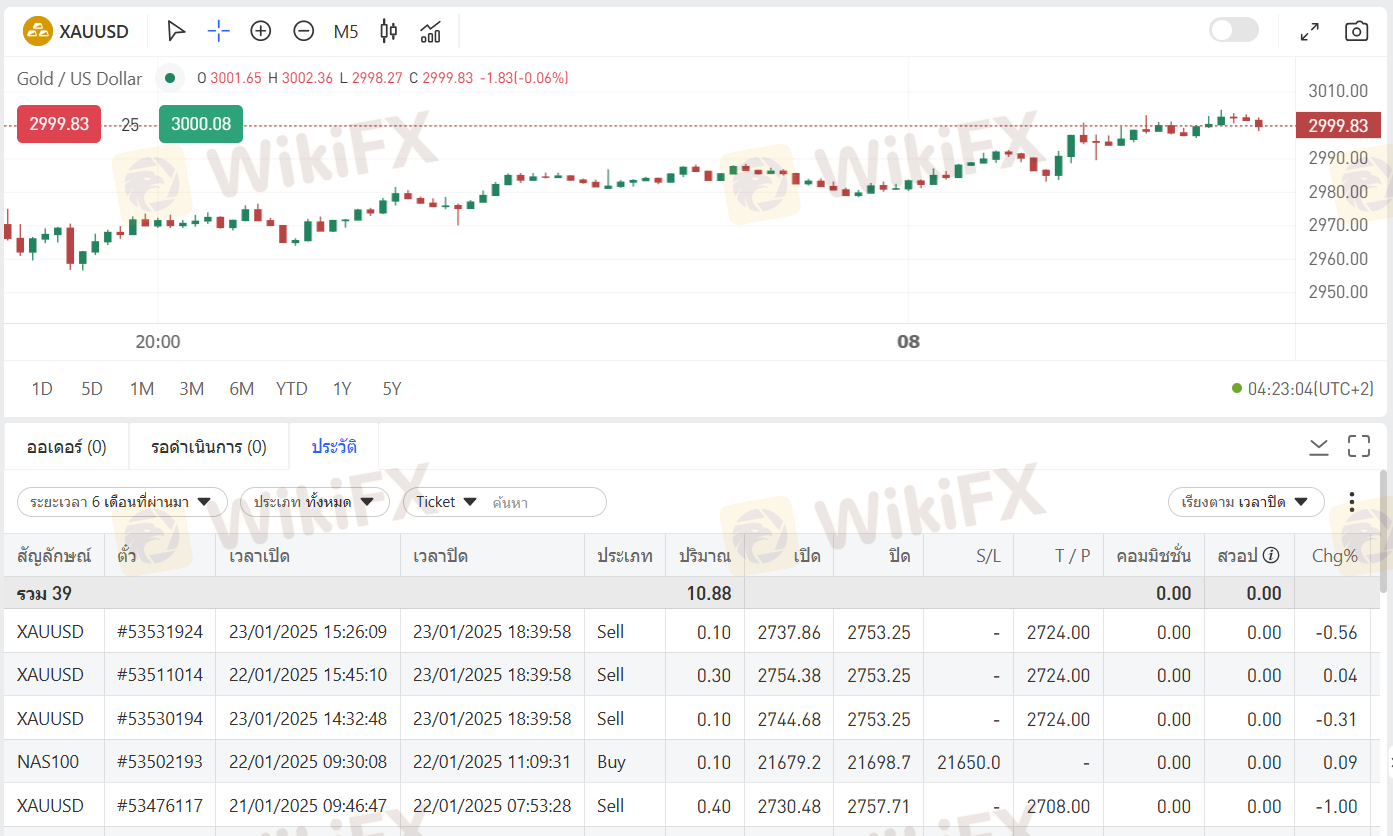
Task: Click the red 2999.83 sell price button
Action: pyautogui.click(x=59, y=125)
